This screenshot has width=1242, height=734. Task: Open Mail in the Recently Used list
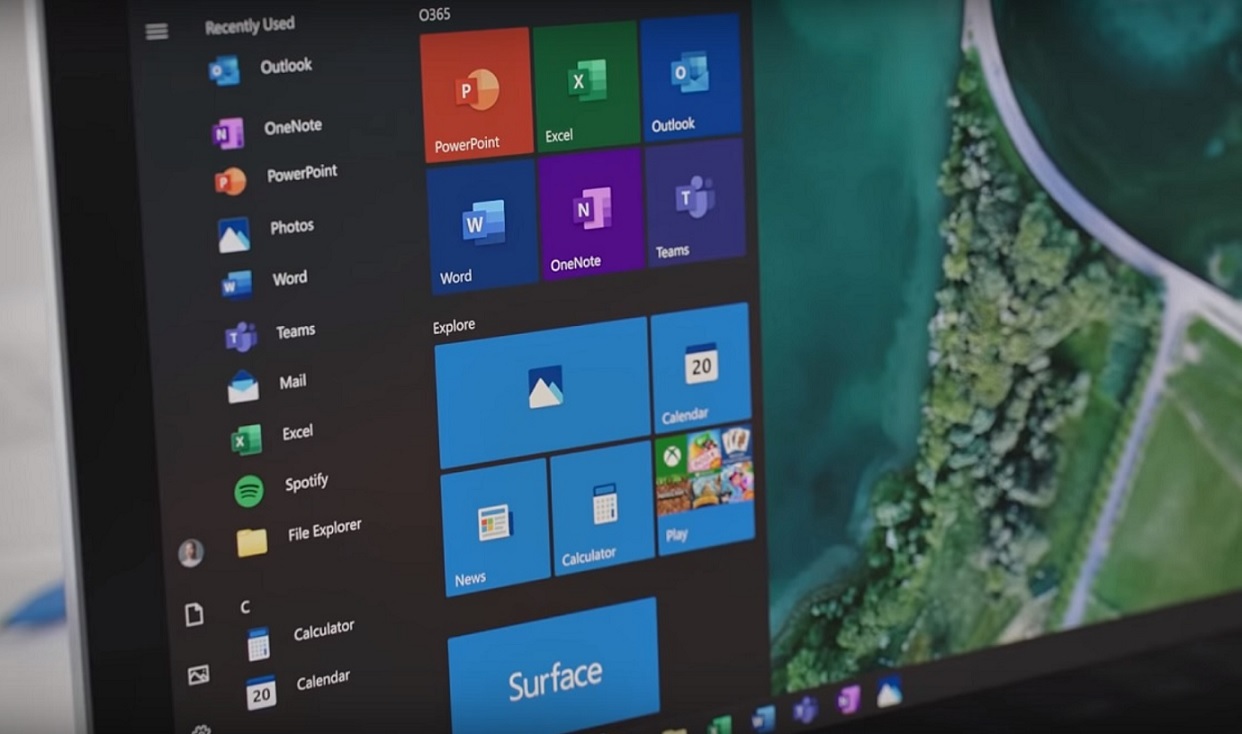pyautogui.click(x=268, y=384)
